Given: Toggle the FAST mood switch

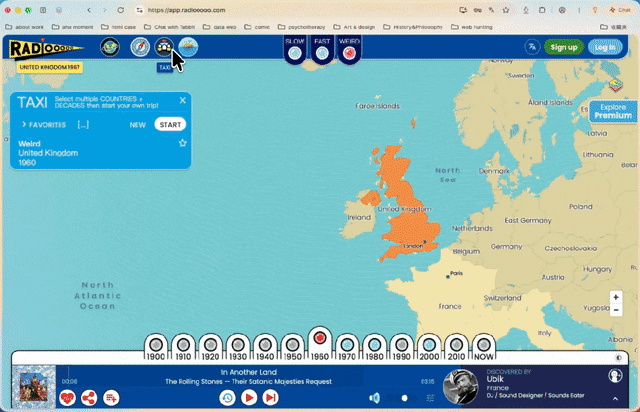Looking at the screenshot, I should tap(322, 53).
